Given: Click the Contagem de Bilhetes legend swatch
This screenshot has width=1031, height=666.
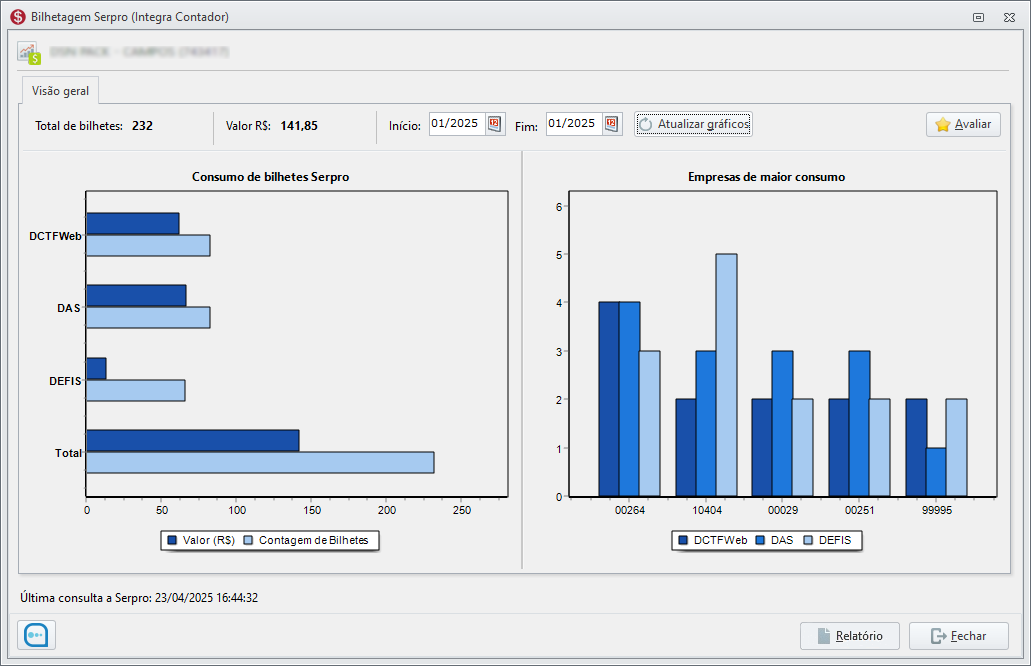Looking at the screenshot, I should click(249, 540).
